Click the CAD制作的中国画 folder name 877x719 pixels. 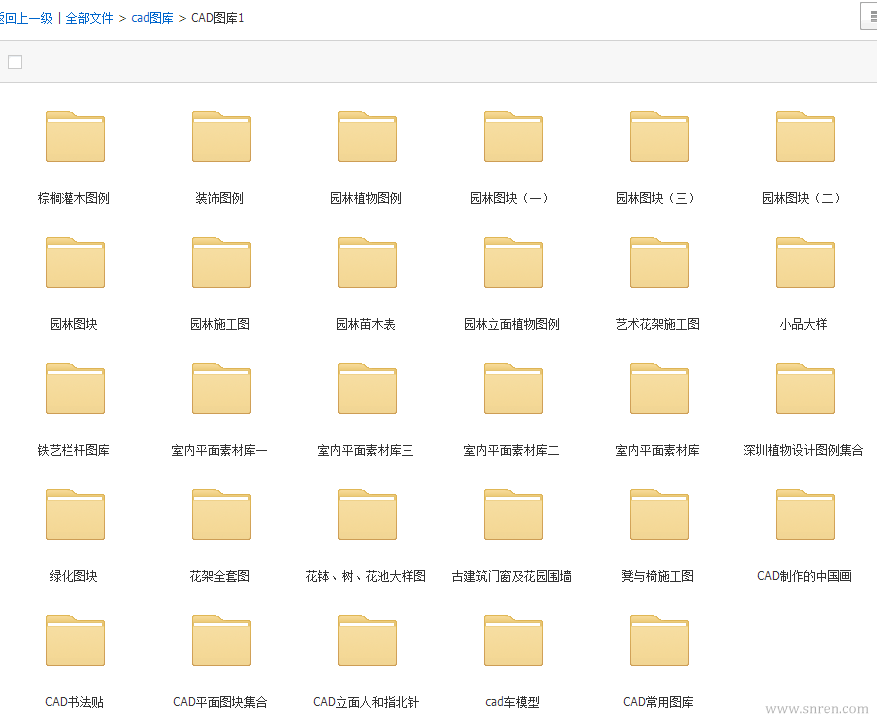point(804,576)
